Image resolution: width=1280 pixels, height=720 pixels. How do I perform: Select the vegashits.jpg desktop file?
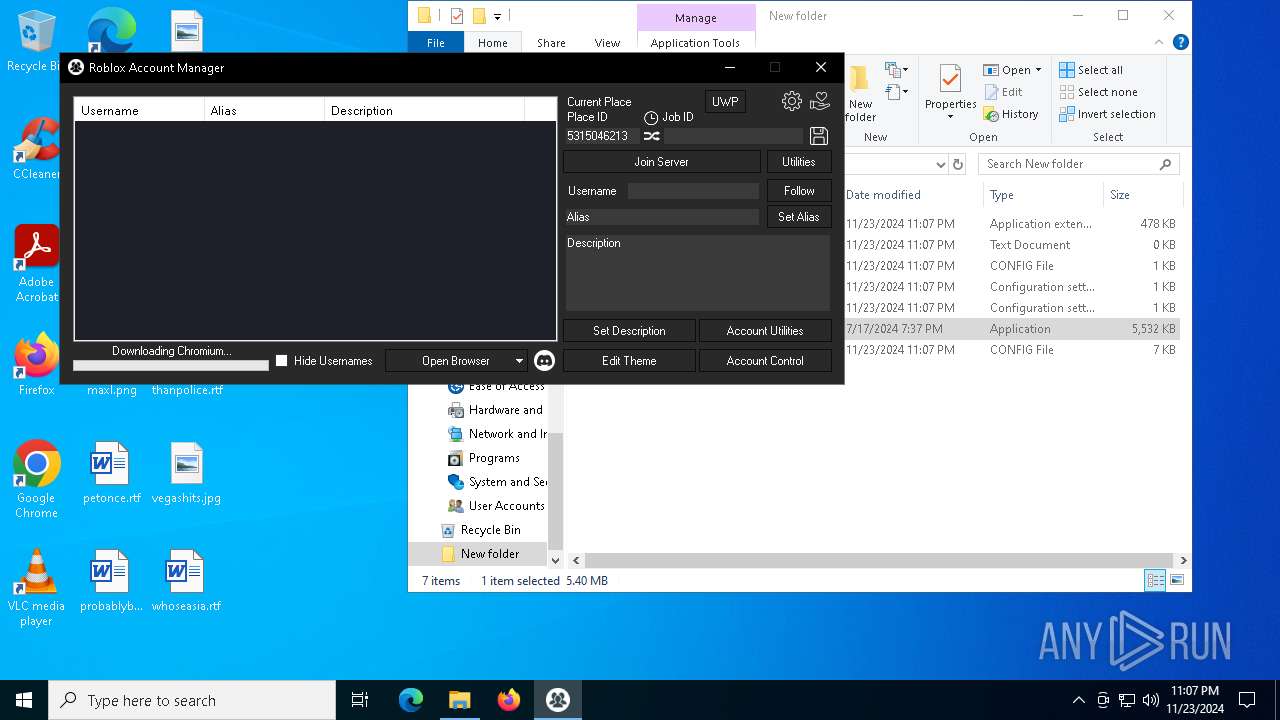click(186, 473)
